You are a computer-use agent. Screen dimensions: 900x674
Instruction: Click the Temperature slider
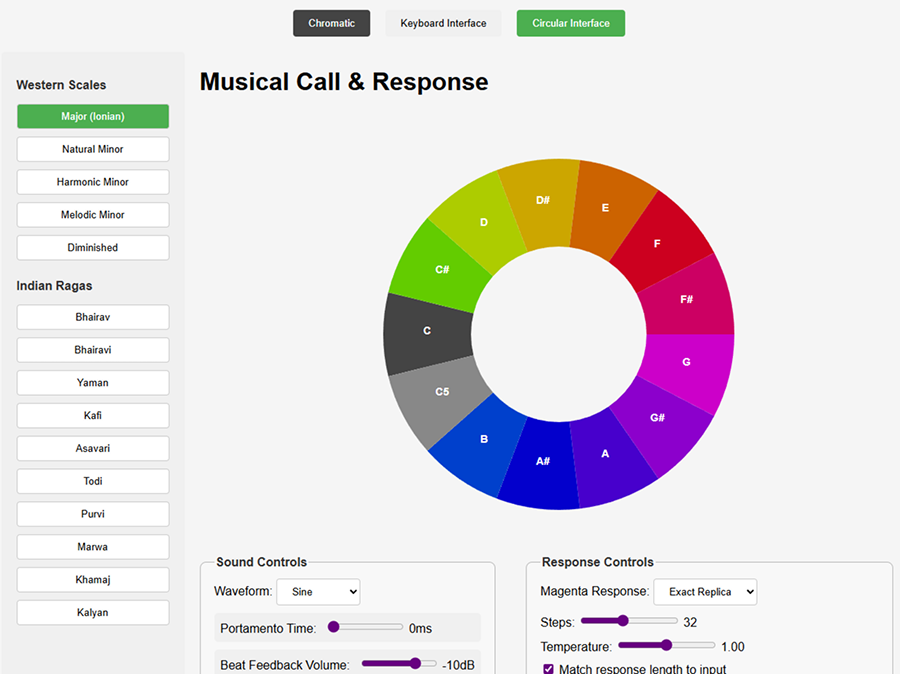tap(666, 646)
